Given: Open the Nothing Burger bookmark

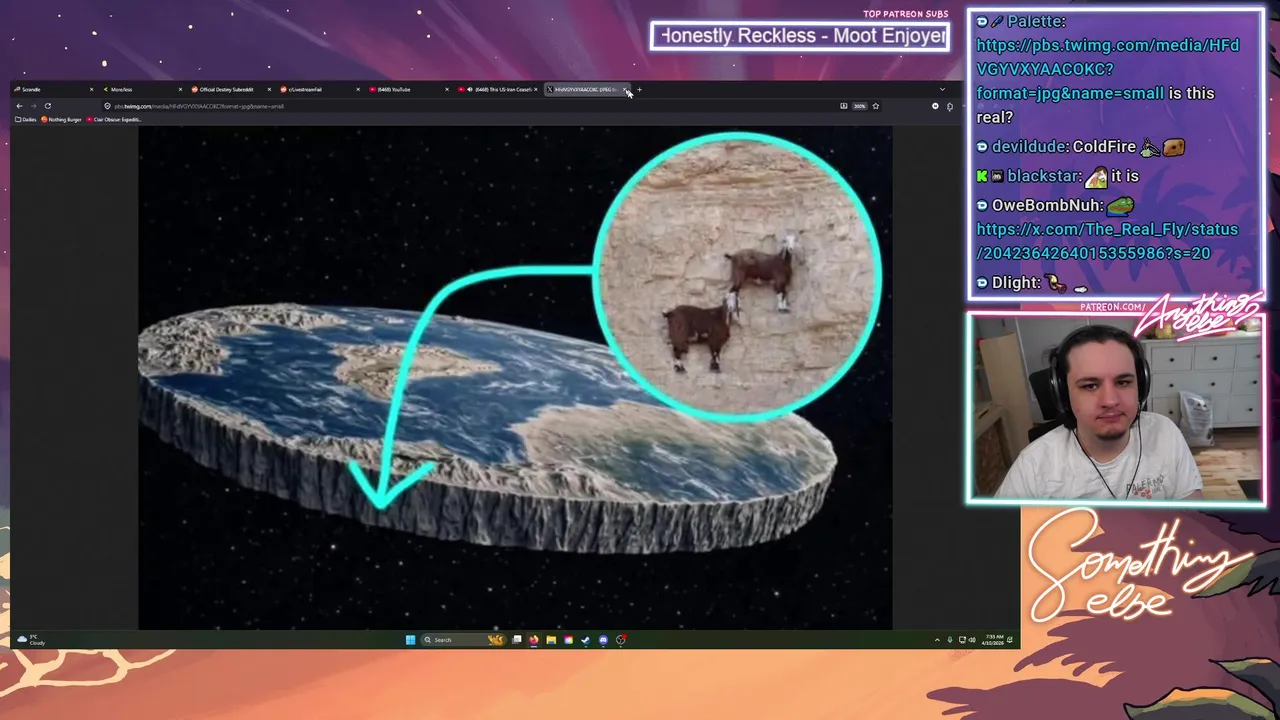Looking at the screenshot, I should tap(62, 120).
